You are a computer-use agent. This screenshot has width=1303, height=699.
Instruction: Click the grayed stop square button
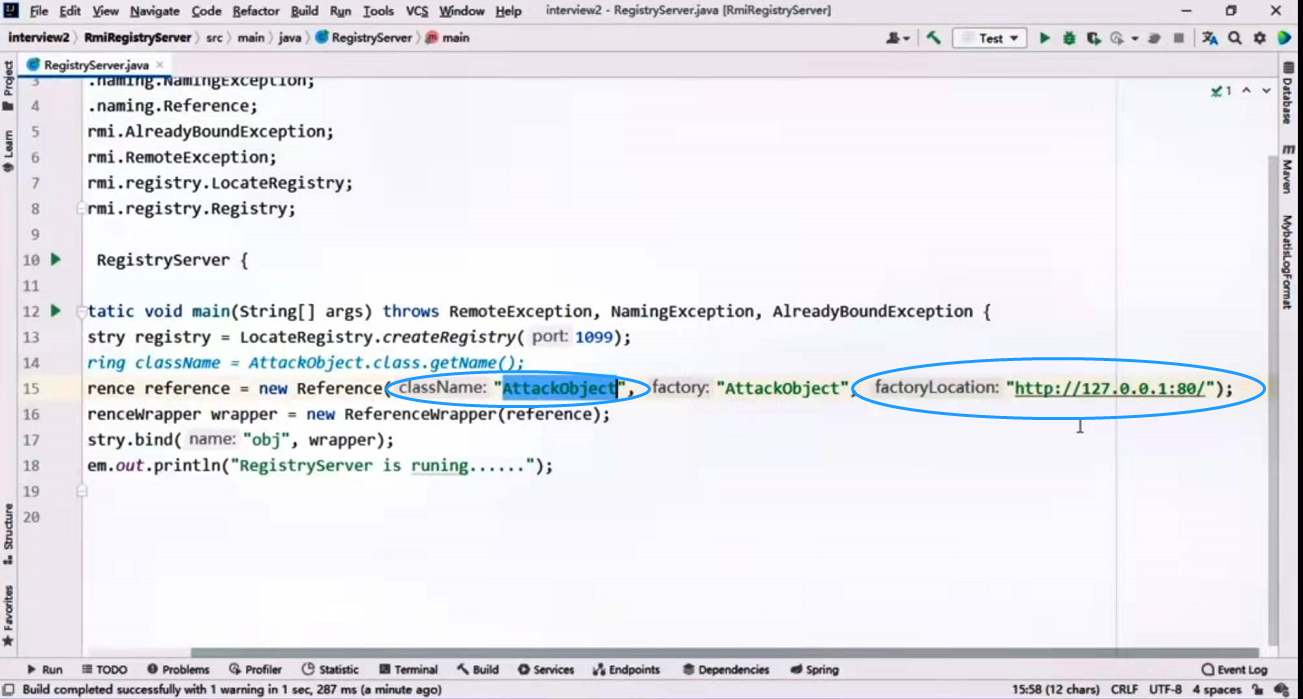(x=1179, y=38)
